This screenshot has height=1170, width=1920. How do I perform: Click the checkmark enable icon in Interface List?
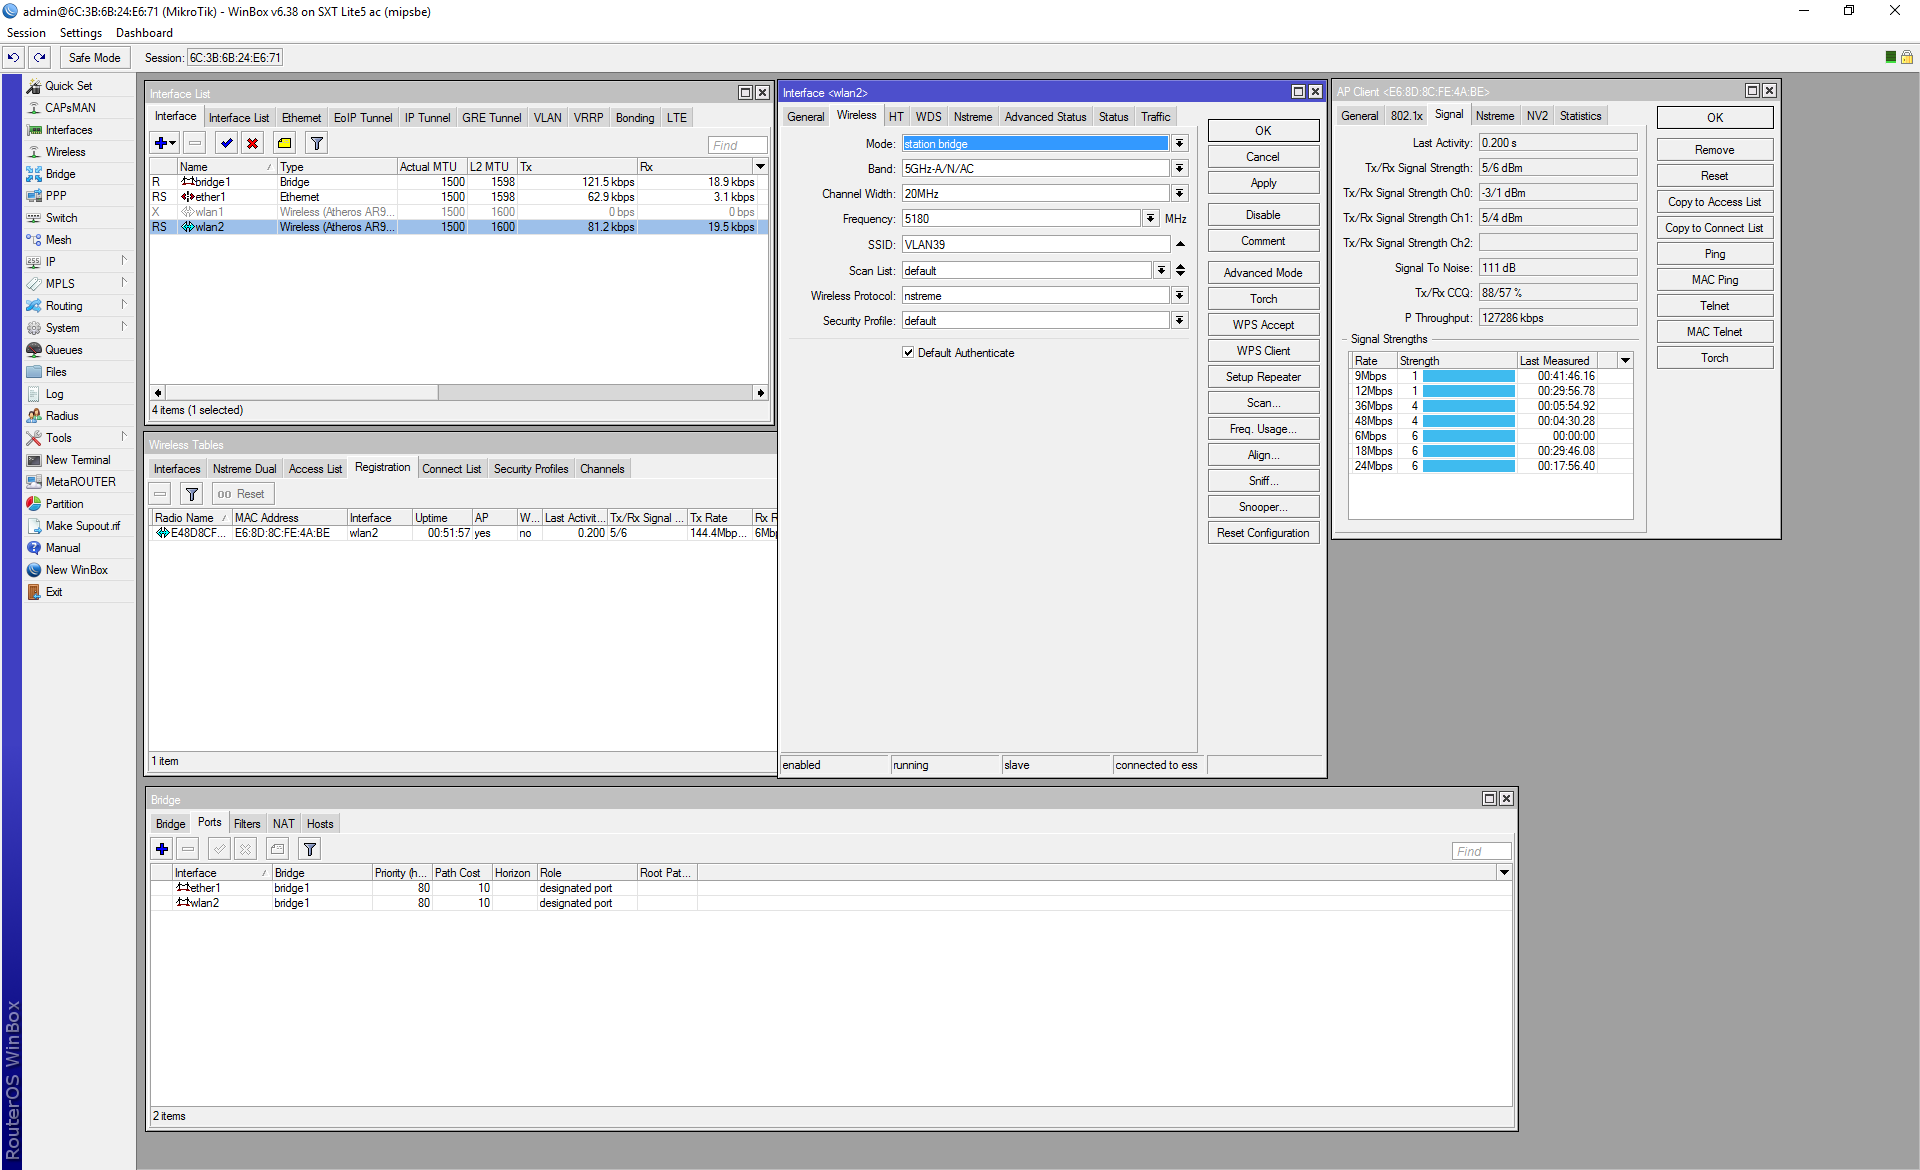point(227,143)
